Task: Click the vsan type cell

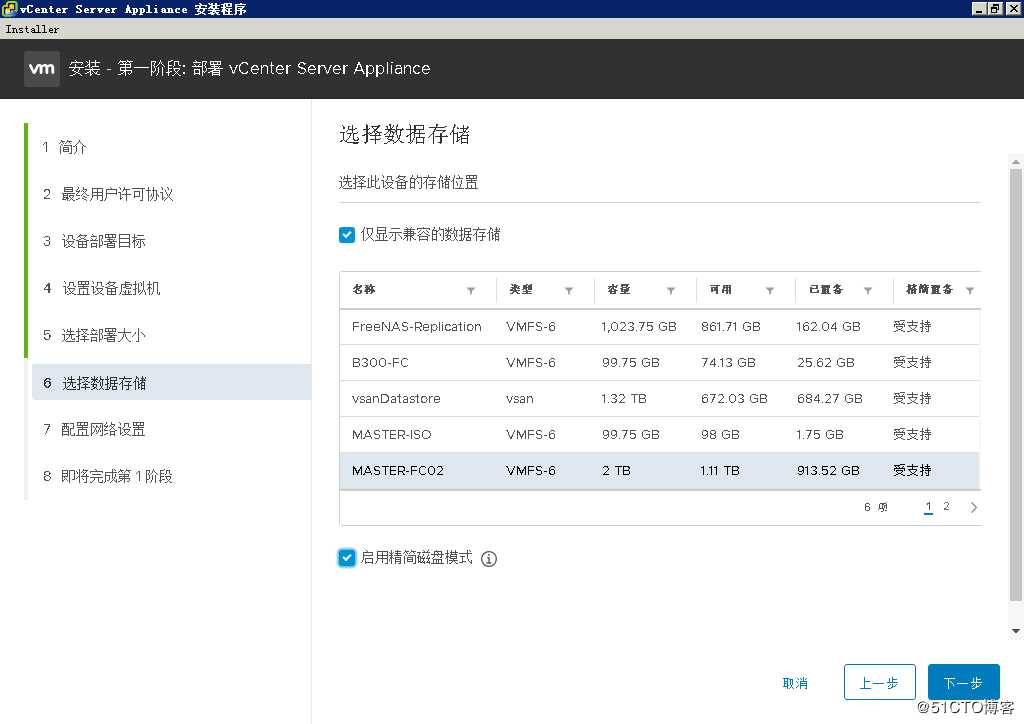Action: point(519,398)
